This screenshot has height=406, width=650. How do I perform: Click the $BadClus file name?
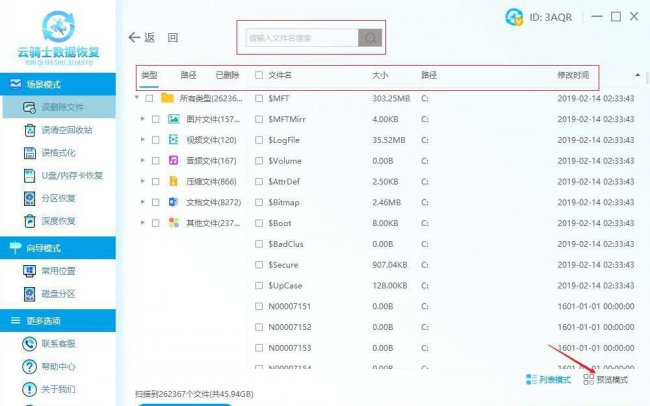(x=286, y=244)
